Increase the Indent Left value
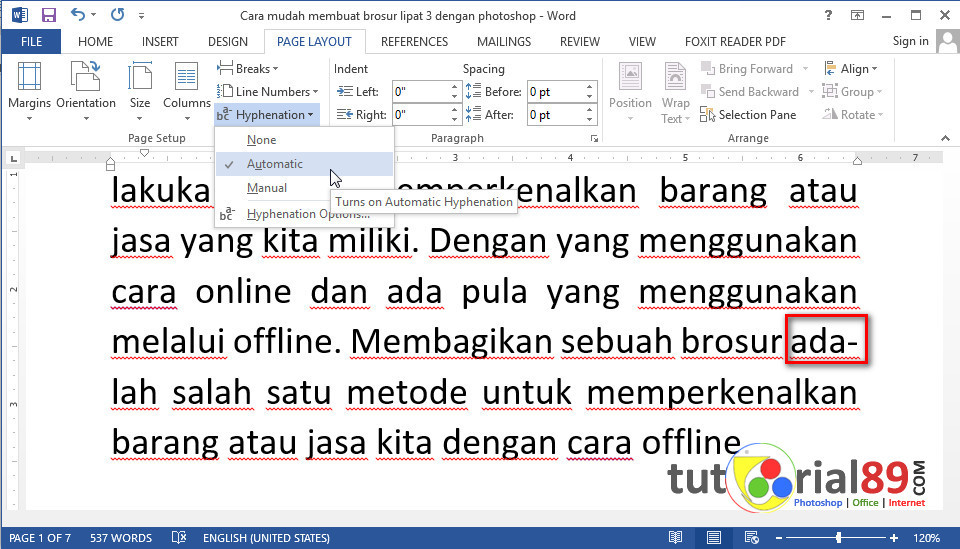The image size is (960, 549). [454, 87]
